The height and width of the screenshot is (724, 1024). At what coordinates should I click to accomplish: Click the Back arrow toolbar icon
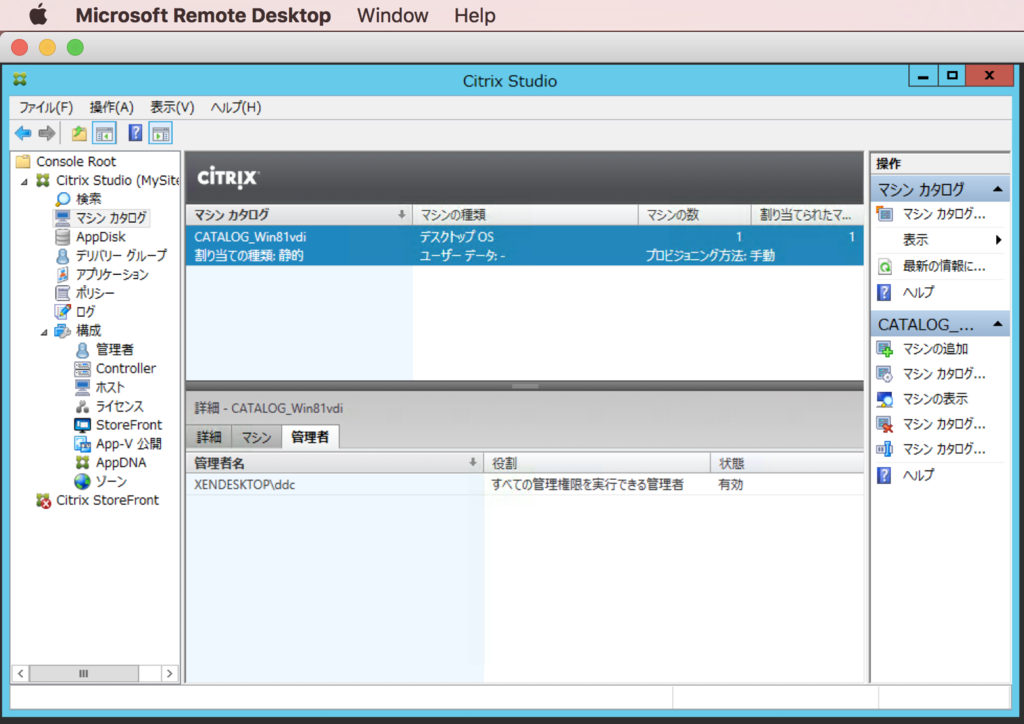(23, 133)
